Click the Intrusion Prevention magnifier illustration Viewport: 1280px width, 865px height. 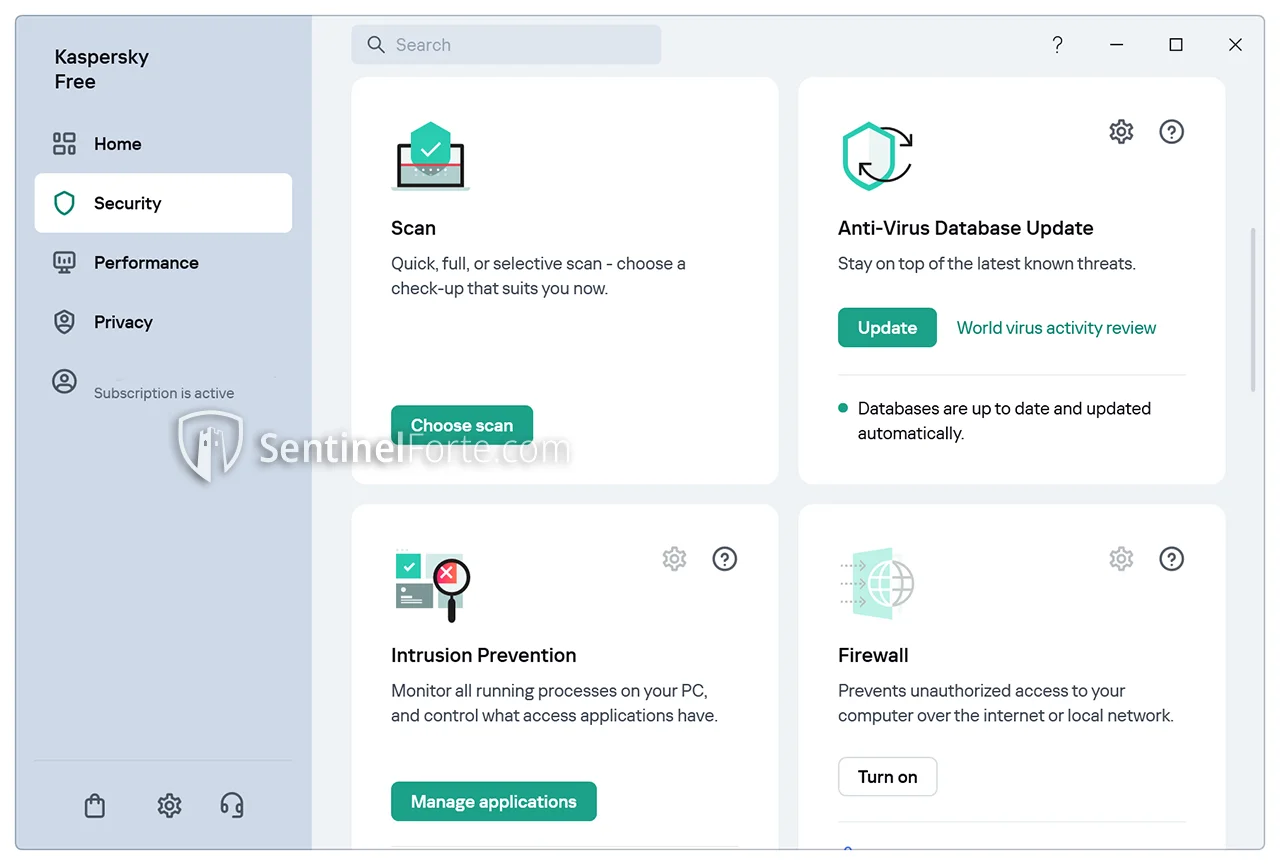(432, 585)
